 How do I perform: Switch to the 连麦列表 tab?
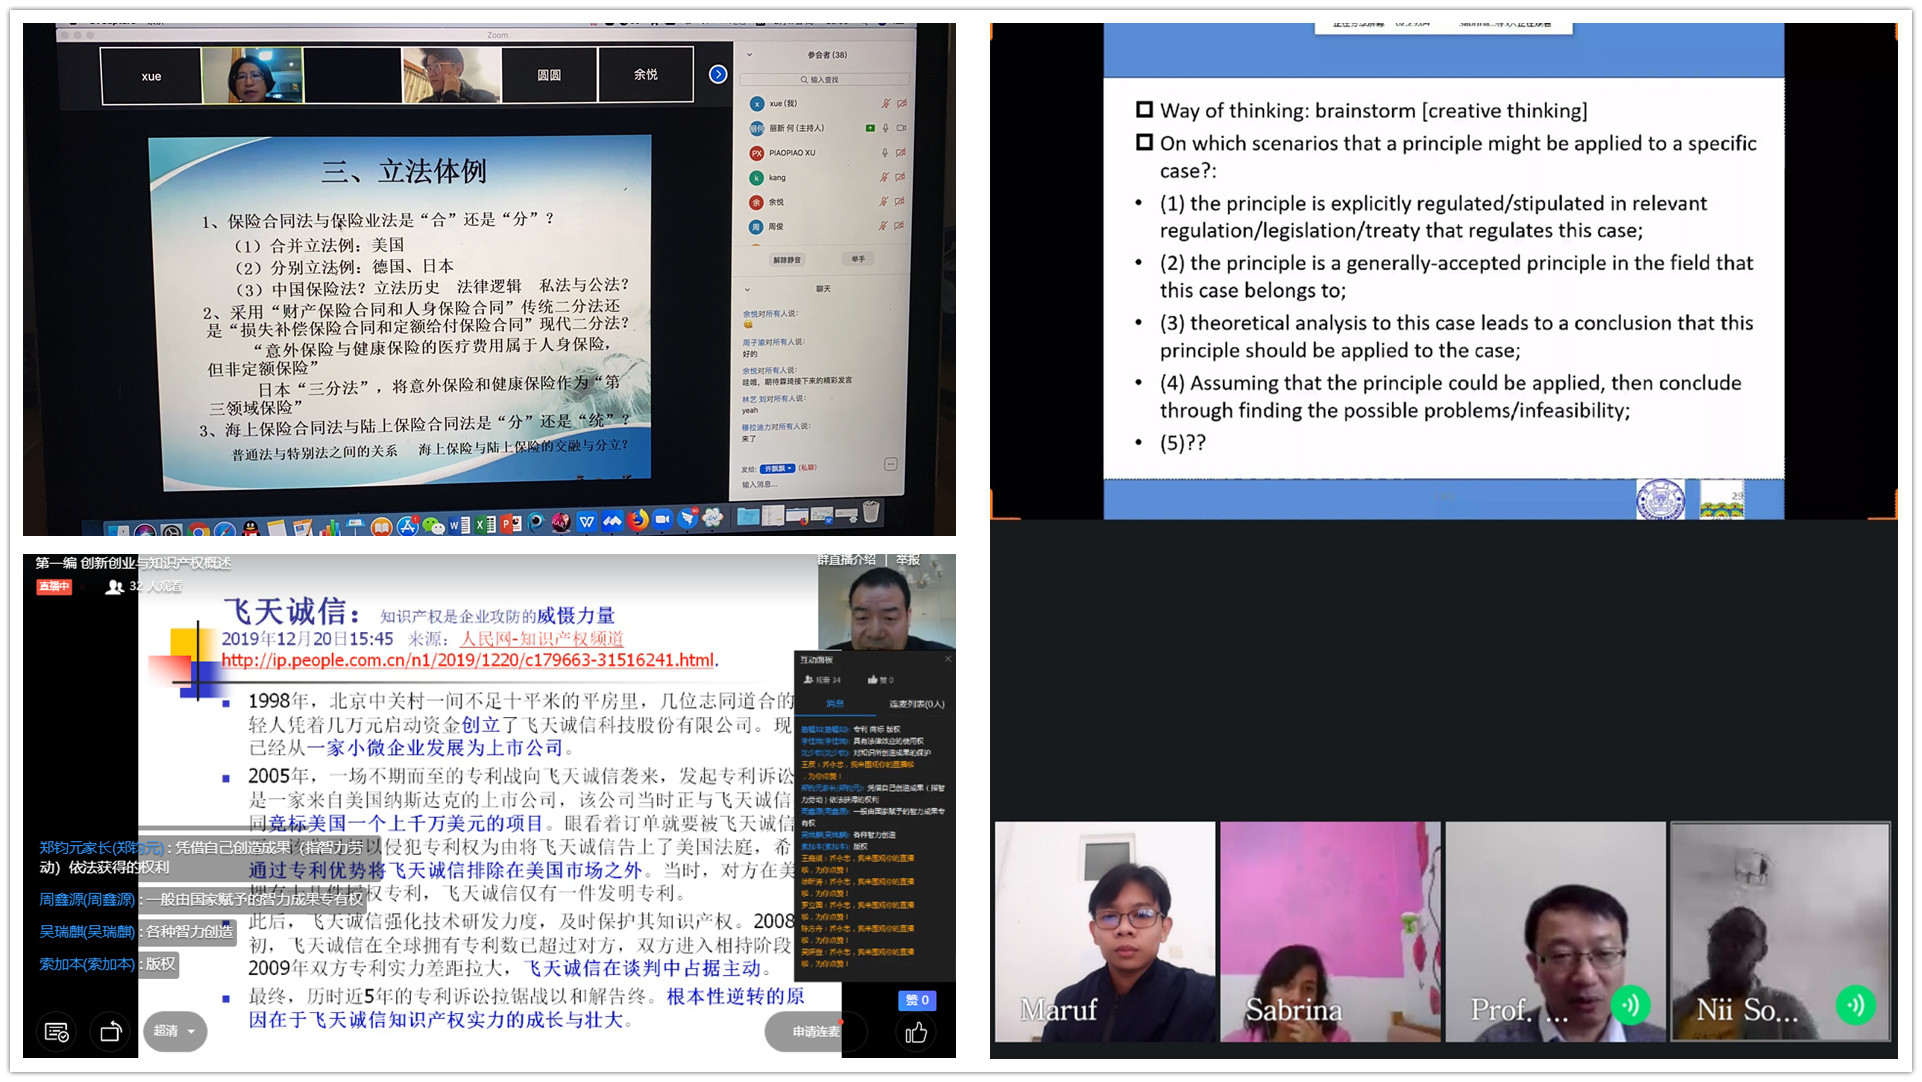916,704
